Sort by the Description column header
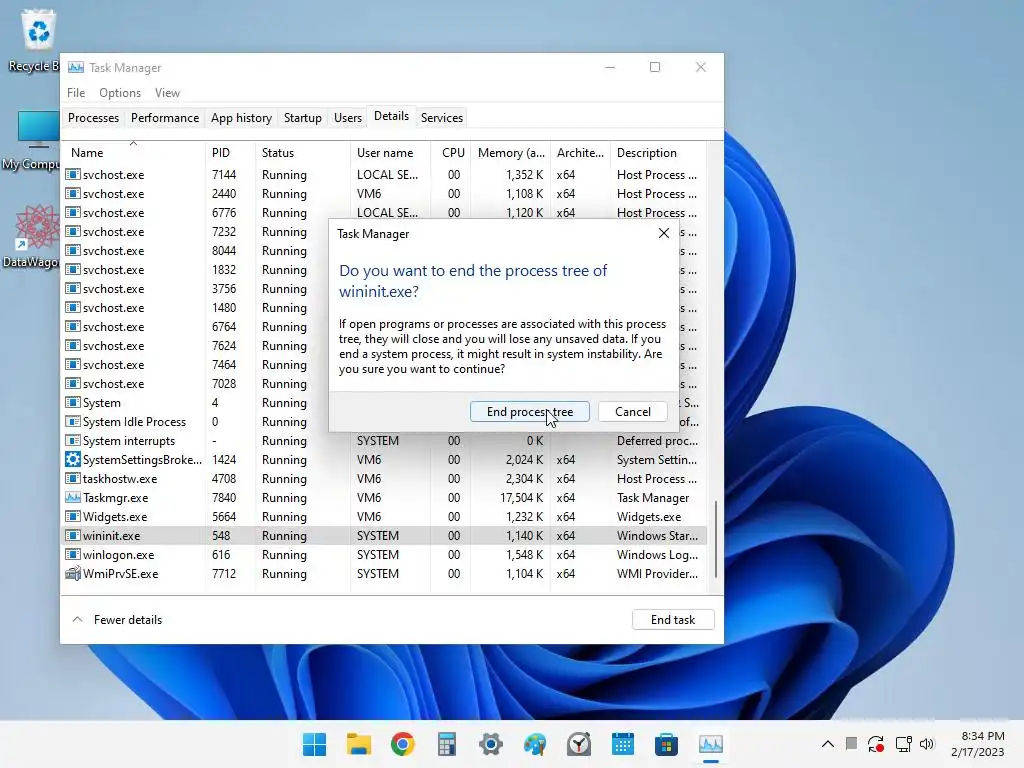This screenshot has width=1024, height=768. 658,153
